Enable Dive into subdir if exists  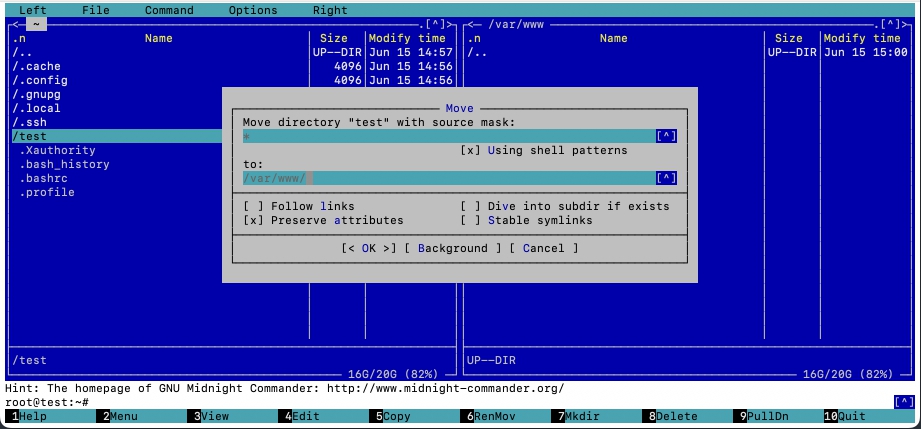point(564,206)
